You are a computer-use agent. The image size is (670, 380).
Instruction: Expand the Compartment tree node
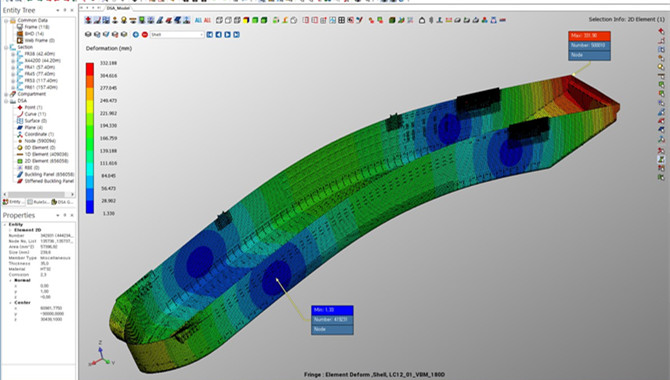[6, 94]
